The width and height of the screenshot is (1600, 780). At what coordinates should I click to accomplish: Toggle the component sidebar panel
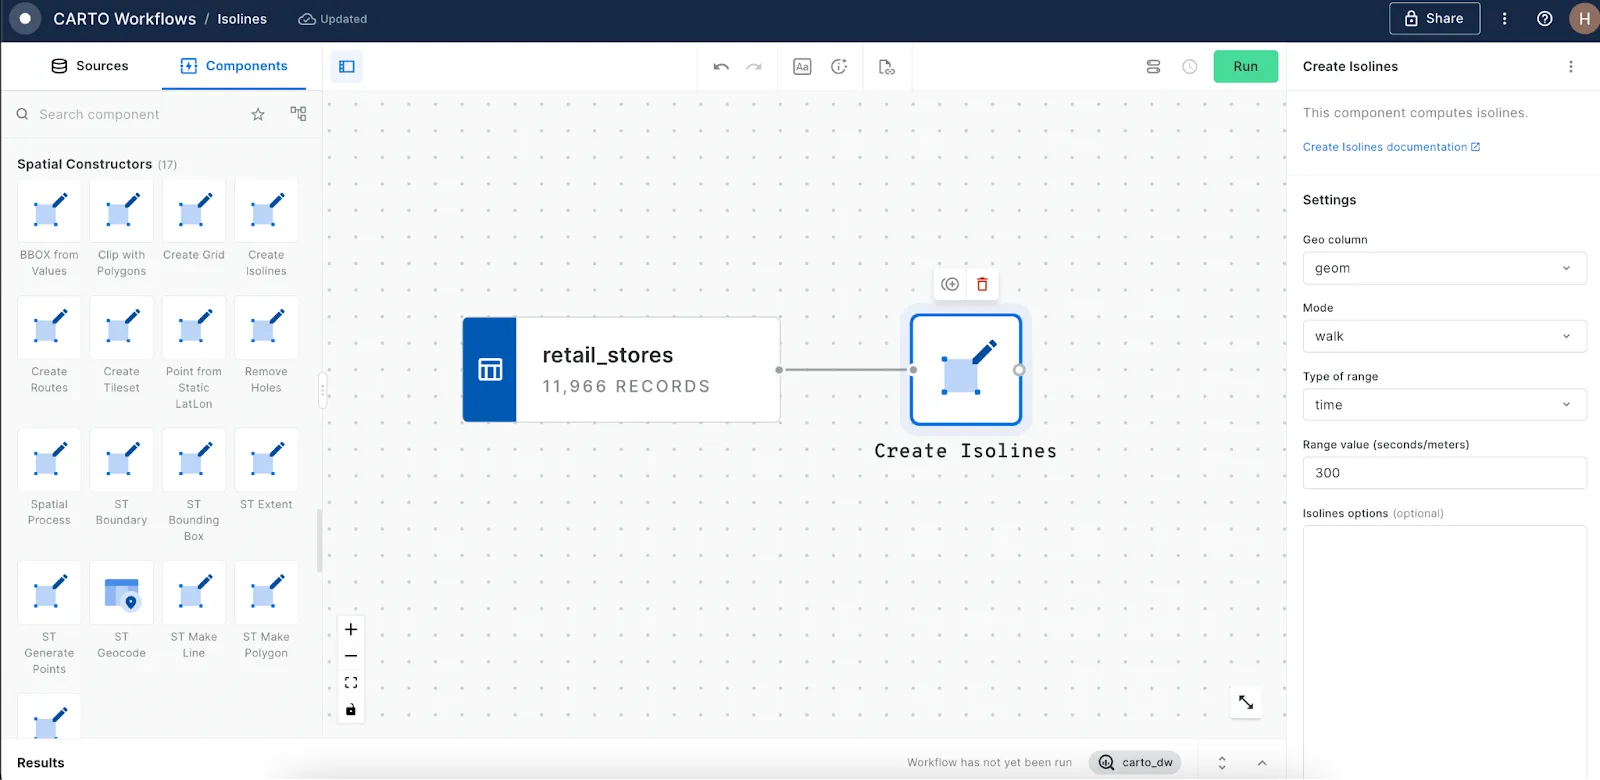[347, 67]
